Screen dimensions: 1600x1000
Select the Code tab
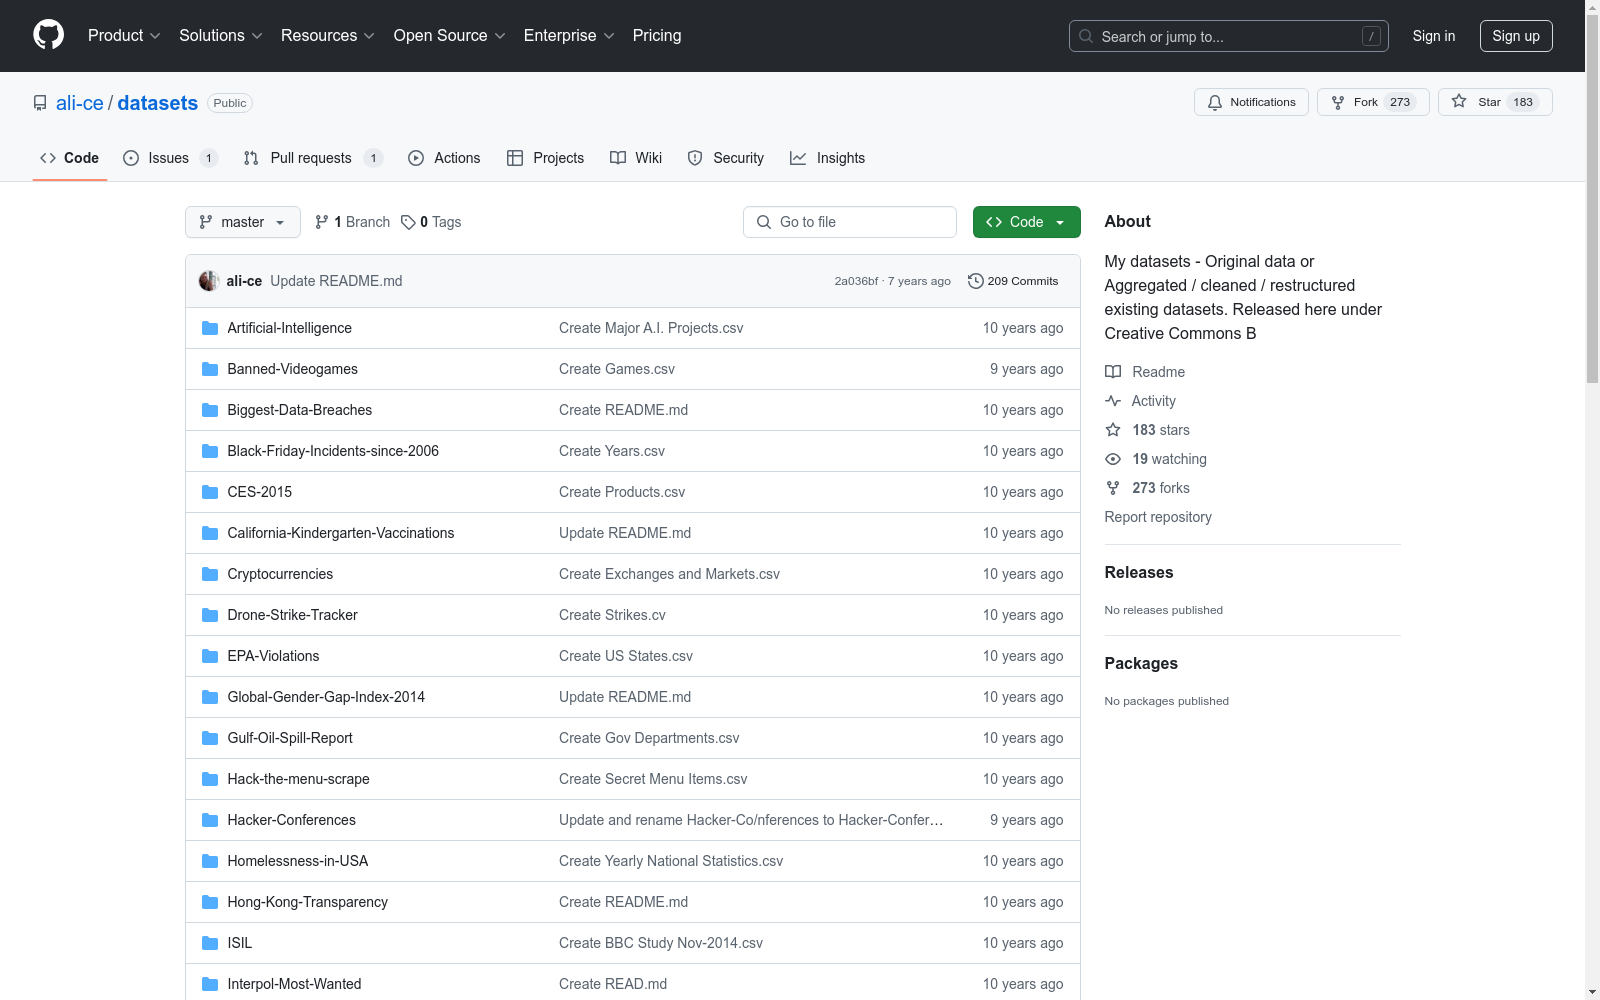[70, 158]
